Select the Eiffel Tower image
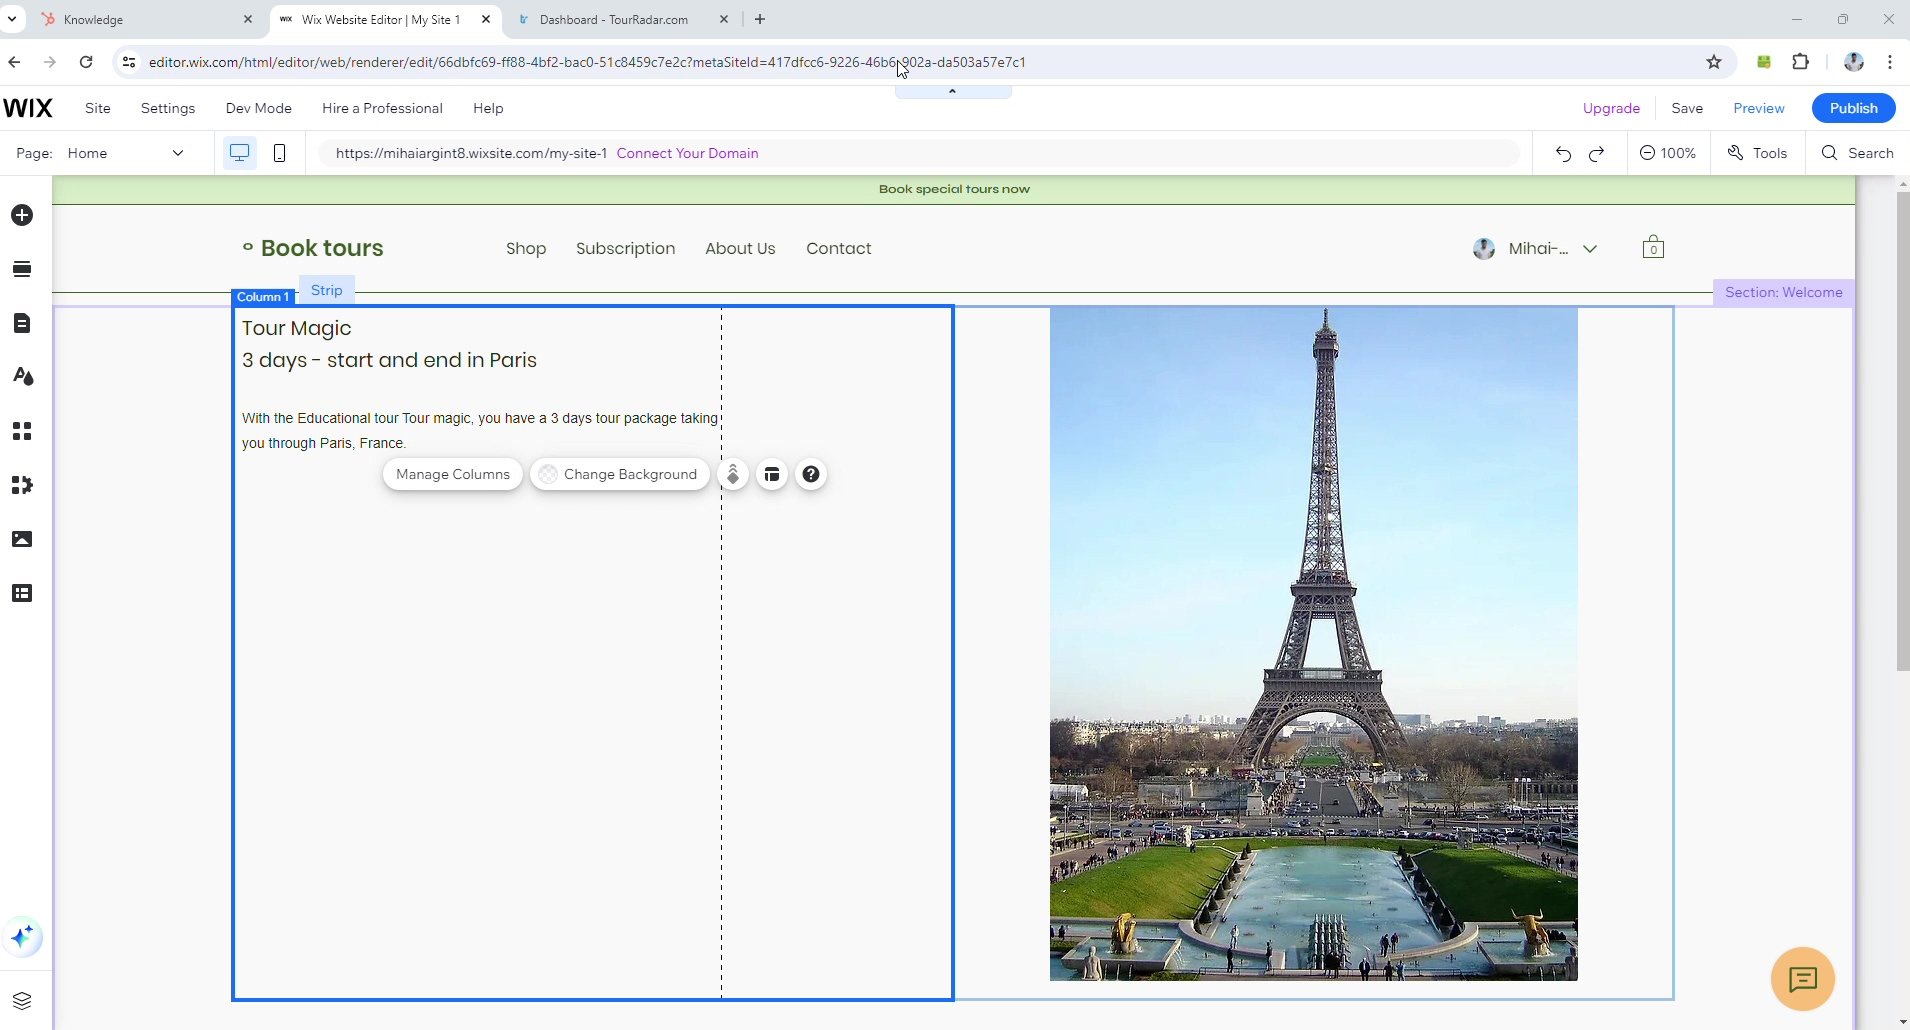Image resolution: width=1910 pixels, height=1030 pixels. click(1313, 643)
